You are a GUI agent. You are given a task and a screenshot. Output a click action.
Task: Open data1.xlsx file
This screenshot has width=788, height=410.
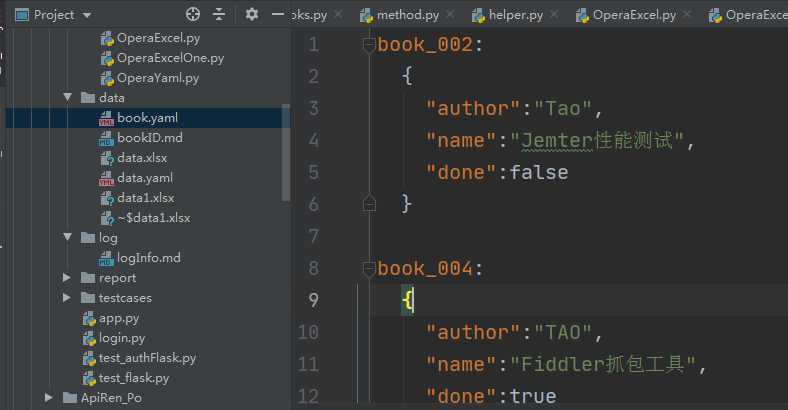[145, 198]
